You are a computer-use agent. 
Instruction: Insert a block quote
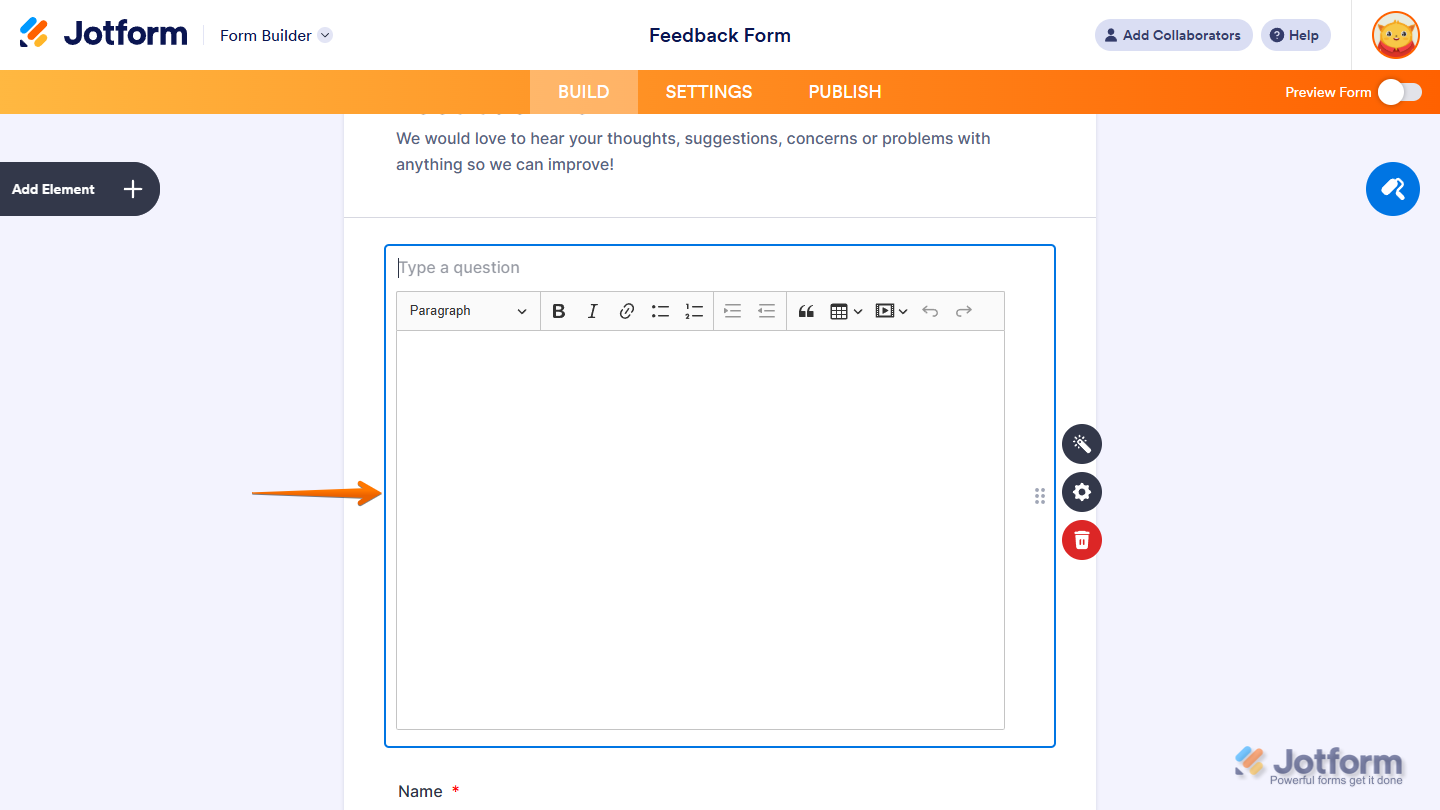[x=806, y=311]
